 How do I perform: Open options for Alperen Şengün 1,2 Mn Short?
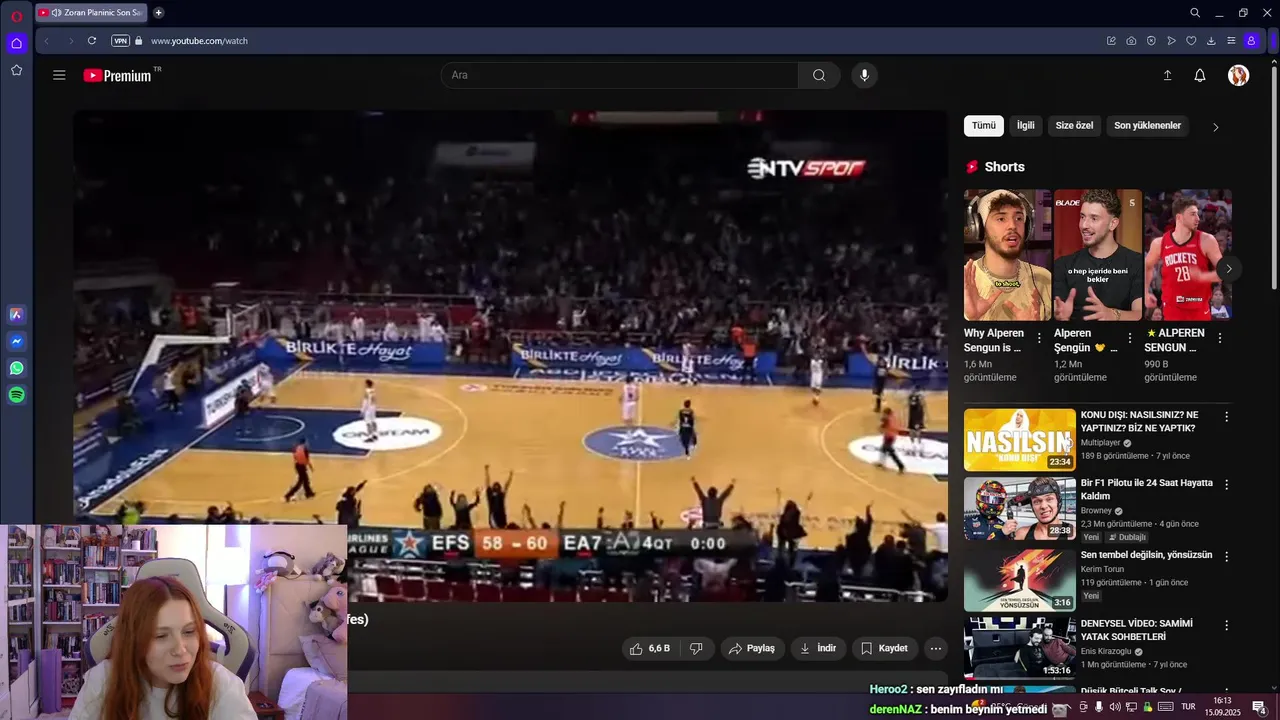tap(1130, 338)
